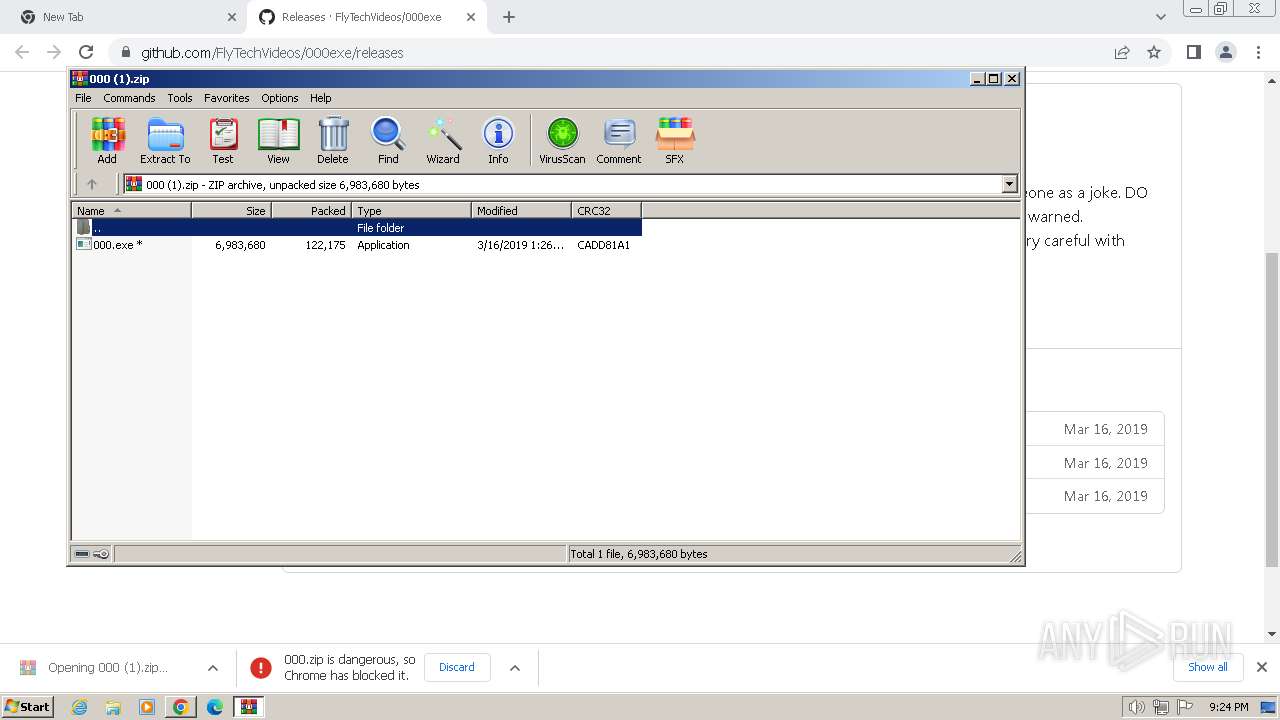Expand the archive path dropdown
The image size is (1280, 720).
(x=1009, y=184)
